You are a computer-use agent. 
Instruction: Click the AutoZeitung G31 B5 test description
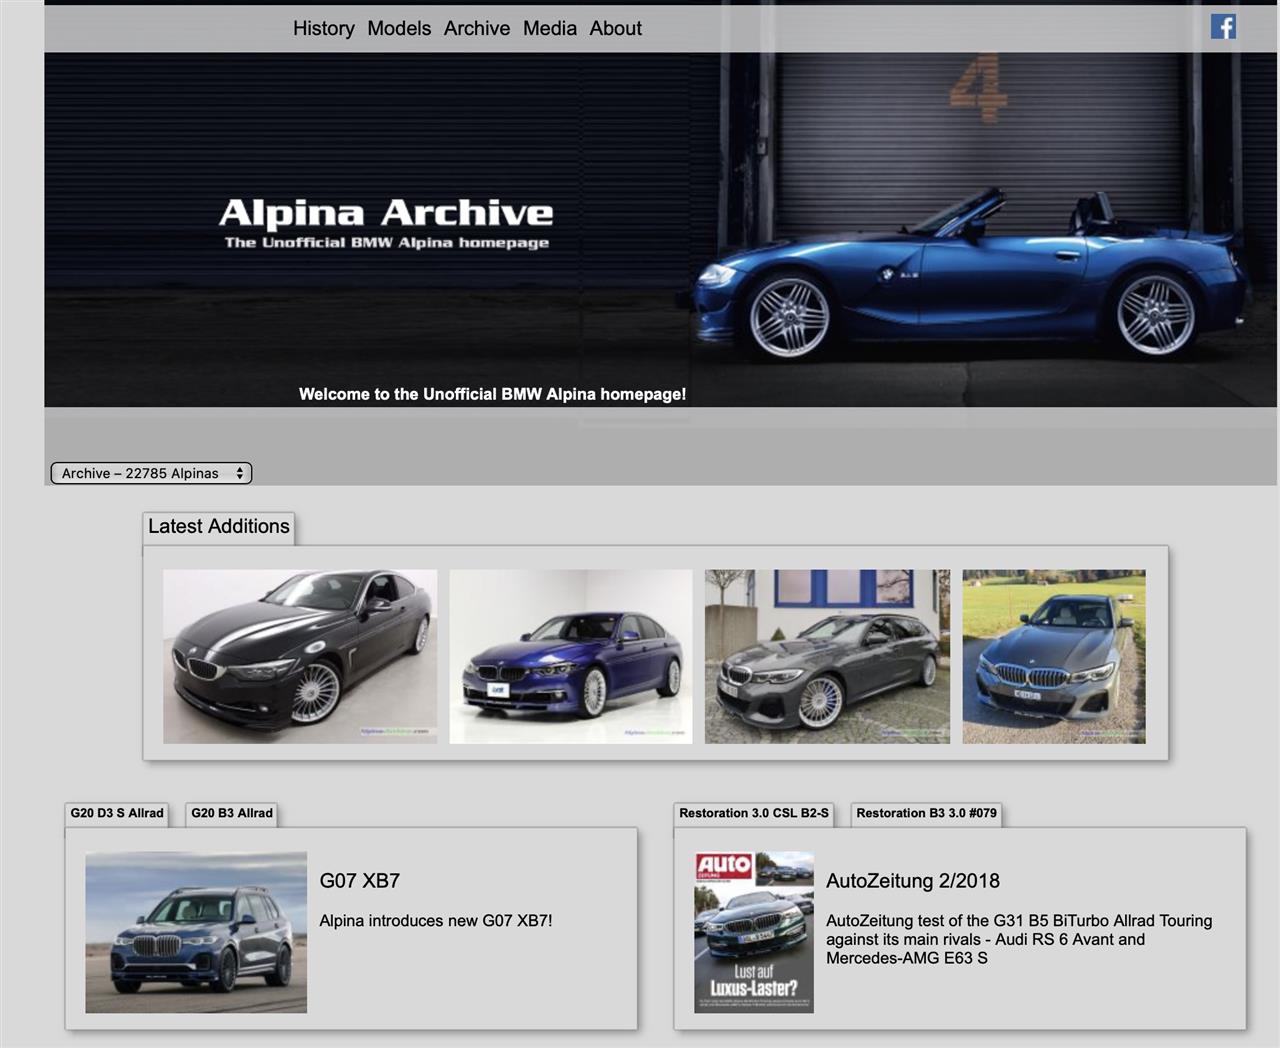point(1019,939)
